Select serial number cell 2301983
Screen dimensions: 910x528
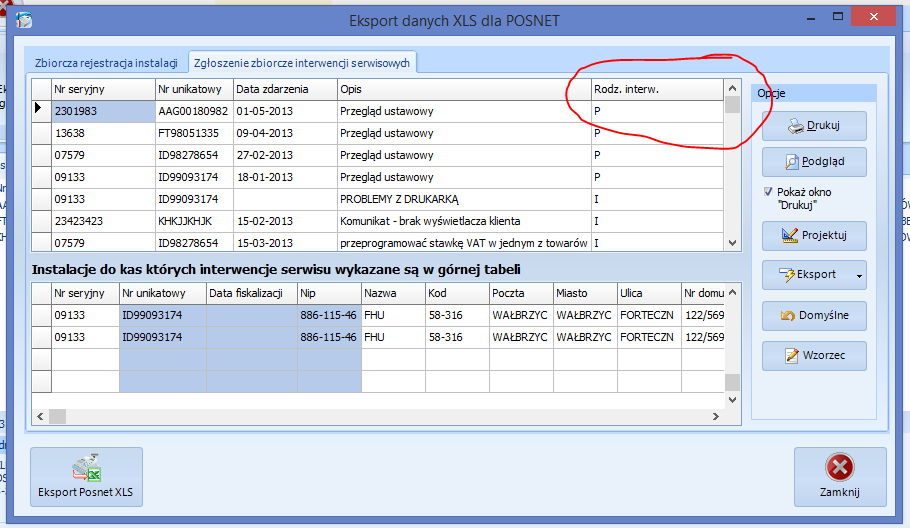[103, 111]
